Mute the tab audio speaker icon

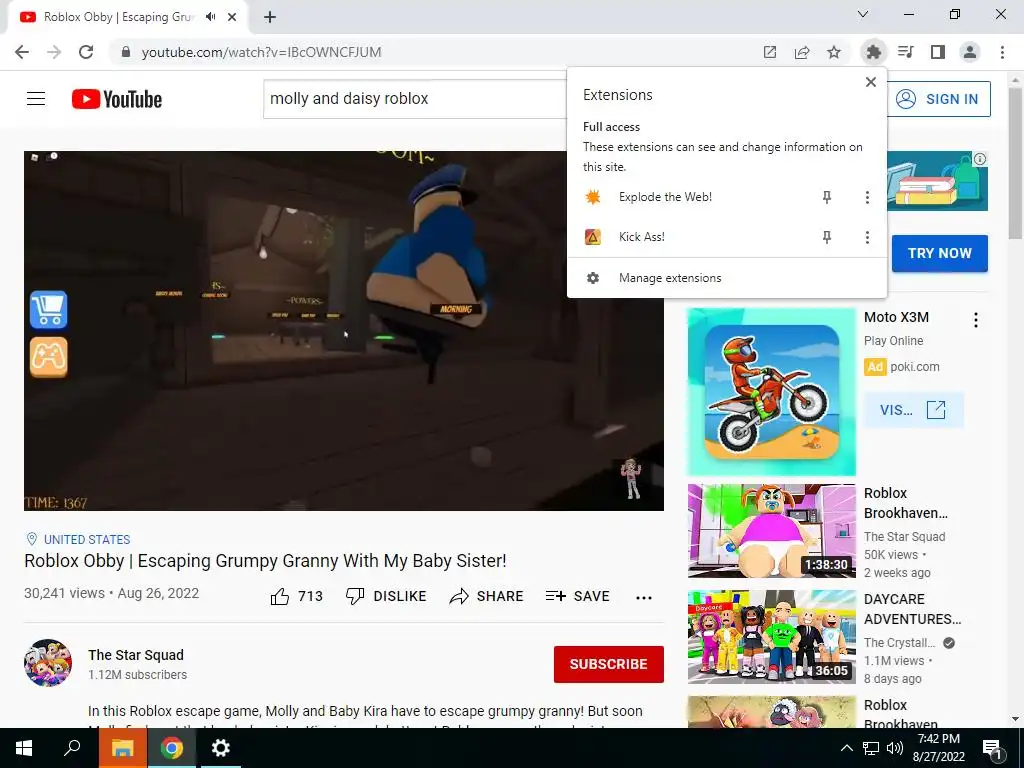(210, 17)
